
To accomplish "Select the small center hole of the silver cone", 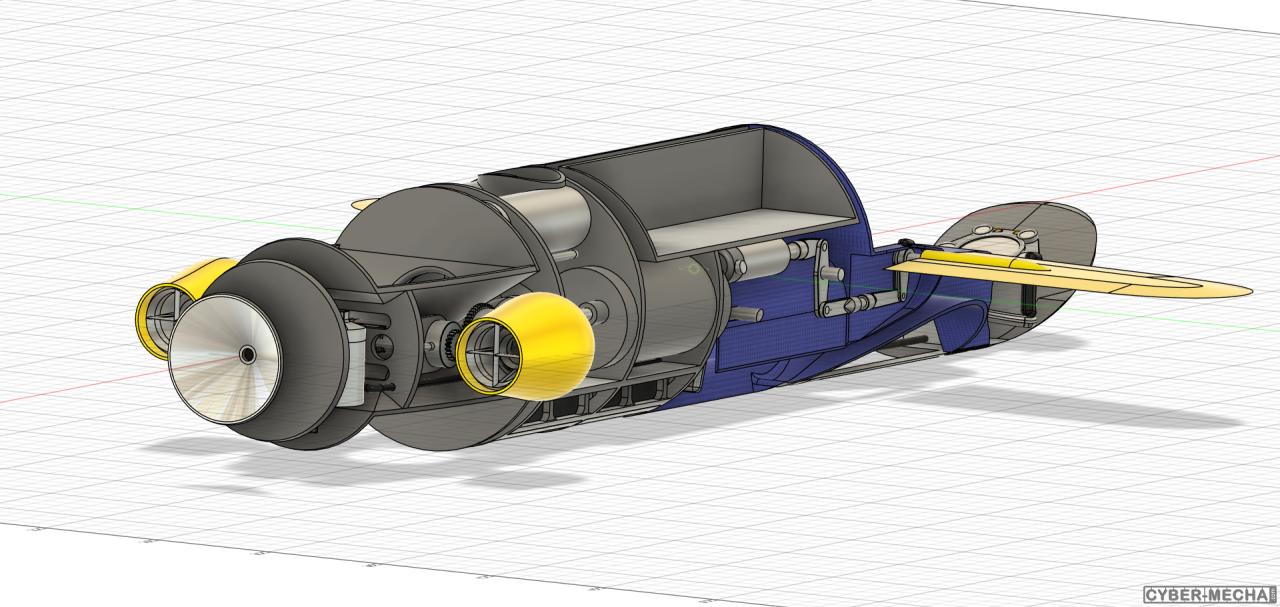I will coord(247,353).
